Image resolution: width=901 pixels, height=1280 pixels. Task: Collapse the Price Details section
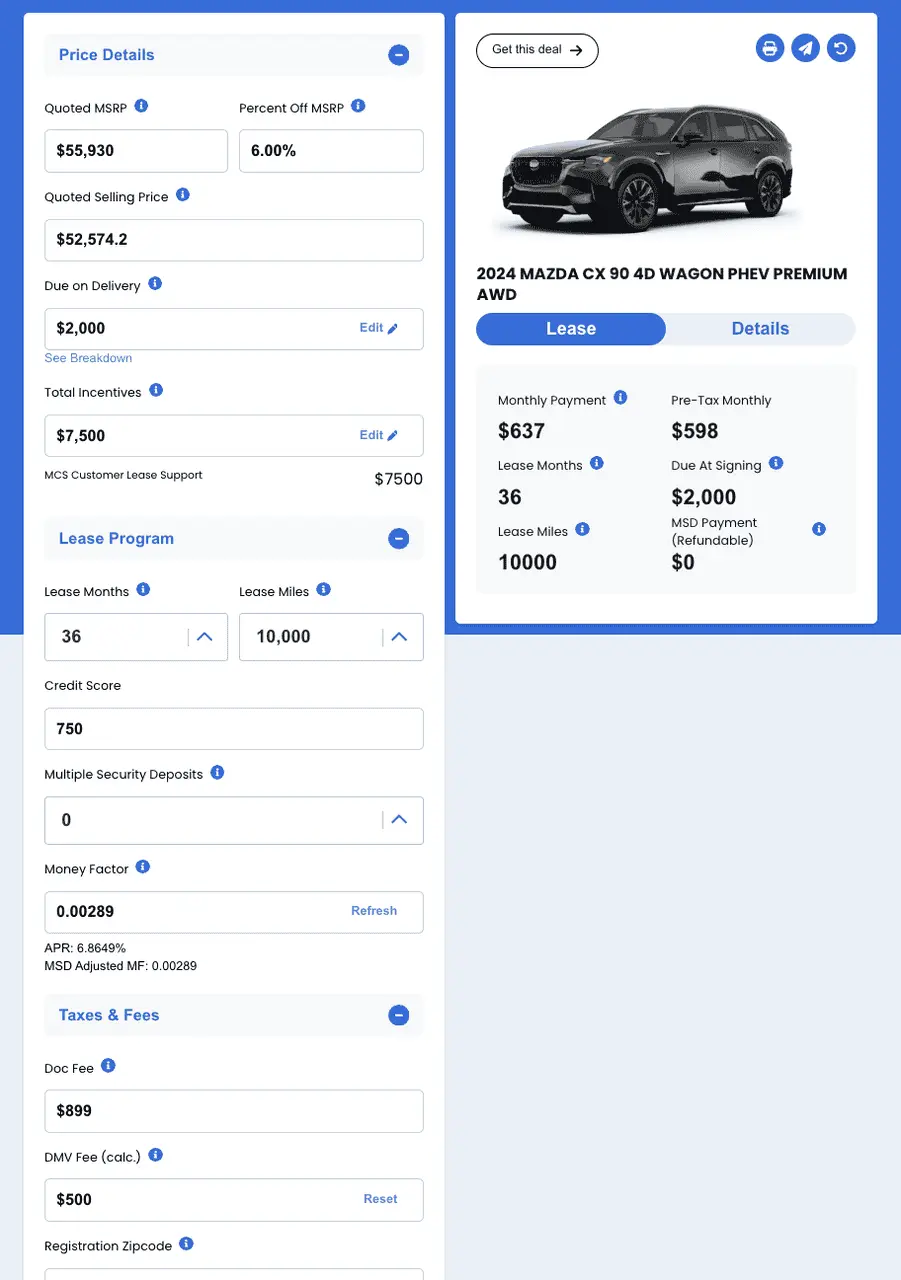398,55
